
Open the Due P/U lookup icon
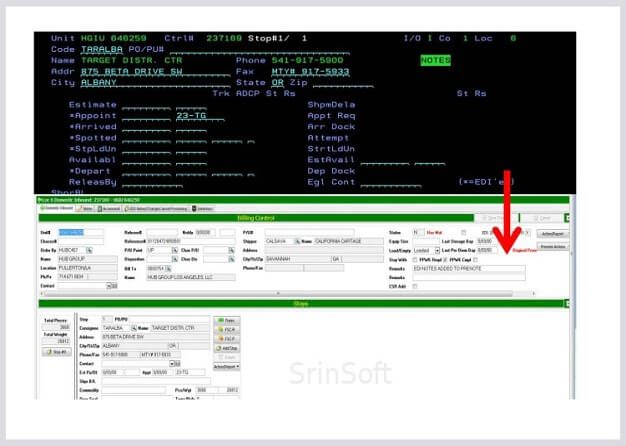pos(231,250)
